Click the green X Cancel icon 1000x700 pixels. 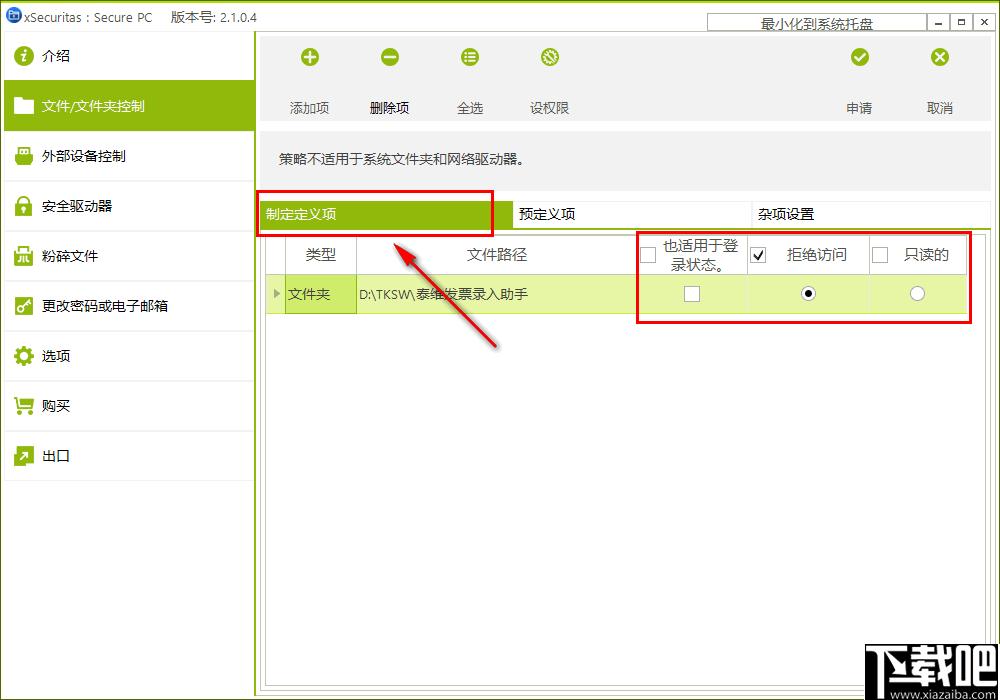939,57
